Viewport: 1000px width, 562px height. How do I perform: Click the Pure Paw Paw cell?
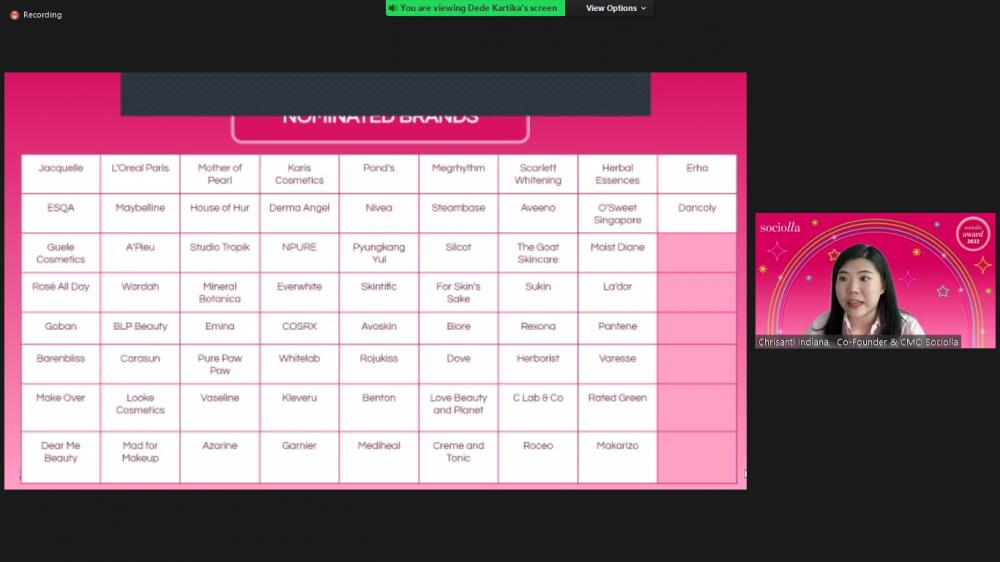tap(220, 365)
